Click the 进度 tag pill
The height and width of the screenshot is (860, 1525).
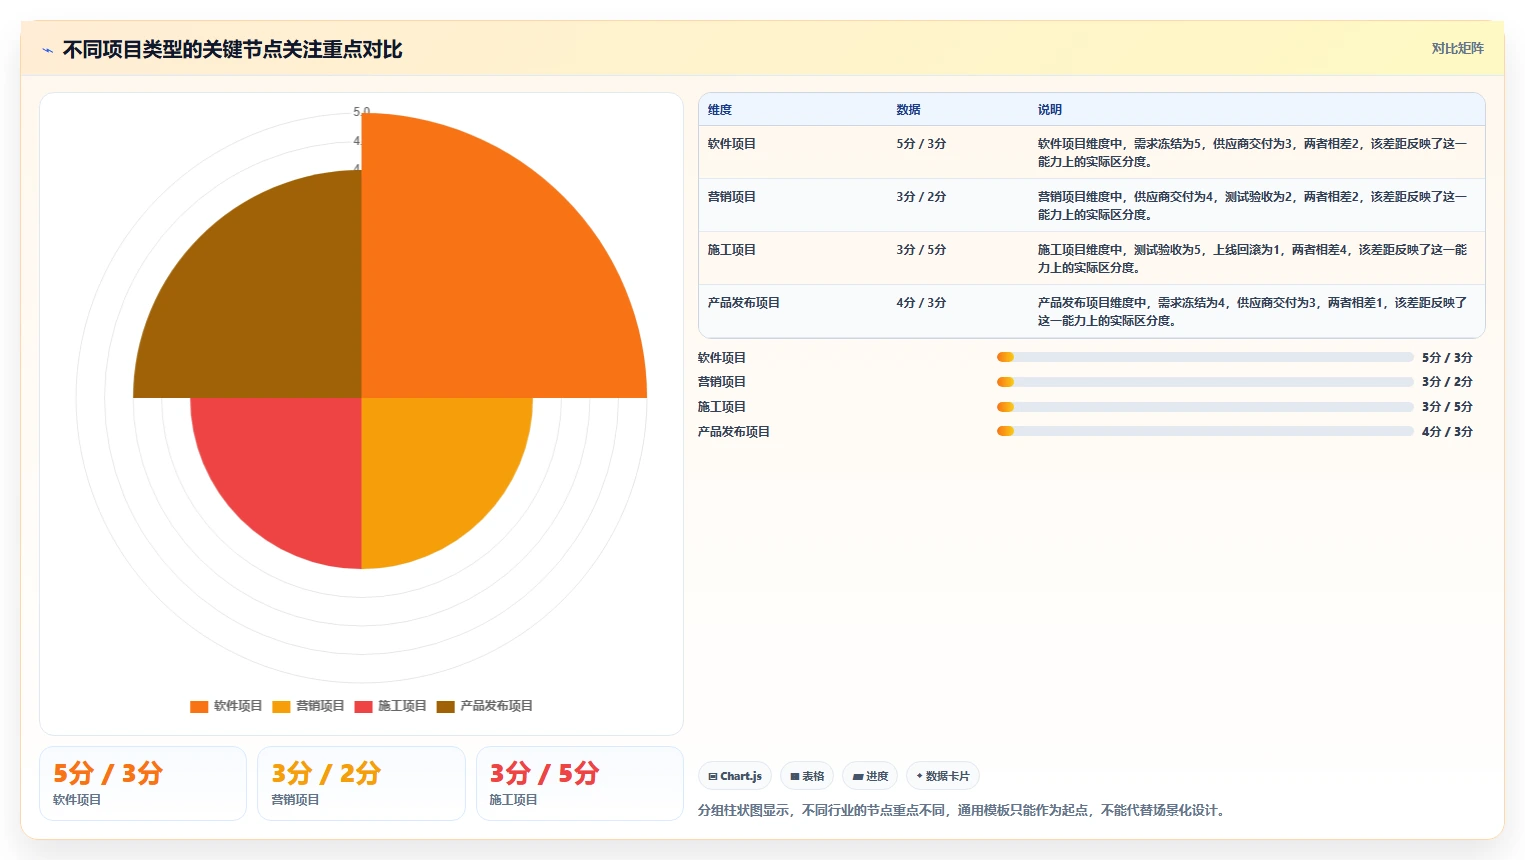tap(870, 776)
